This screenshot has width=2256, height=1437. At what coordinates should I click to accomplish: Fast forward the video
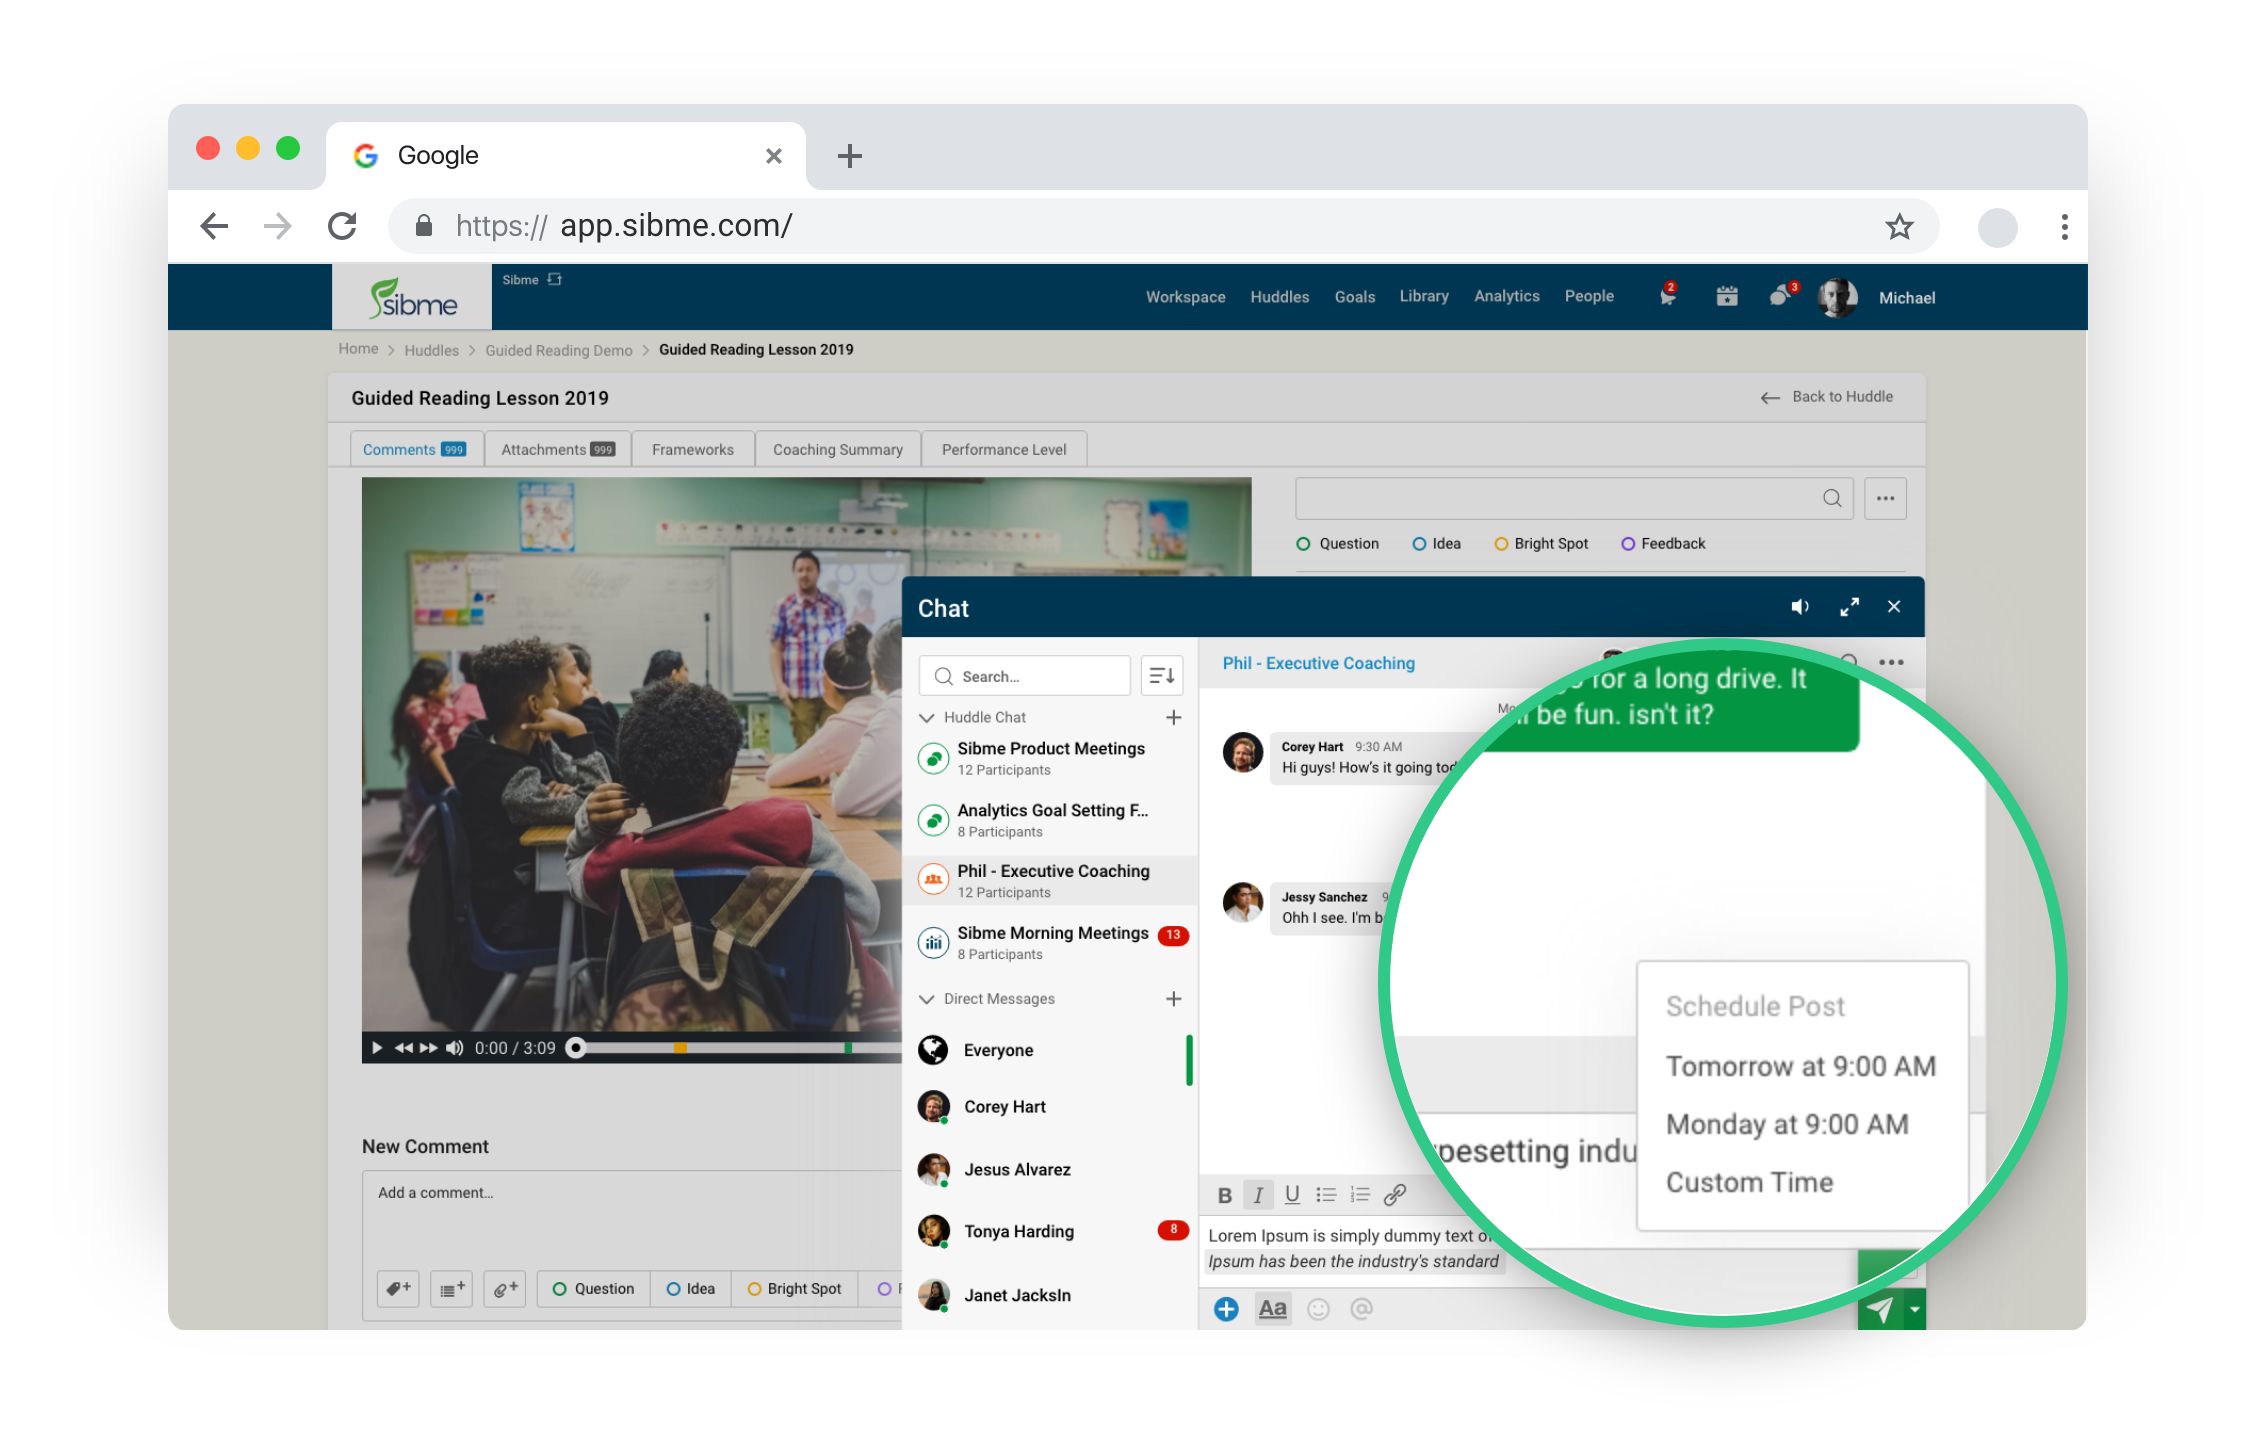[x=429, y=1048]
